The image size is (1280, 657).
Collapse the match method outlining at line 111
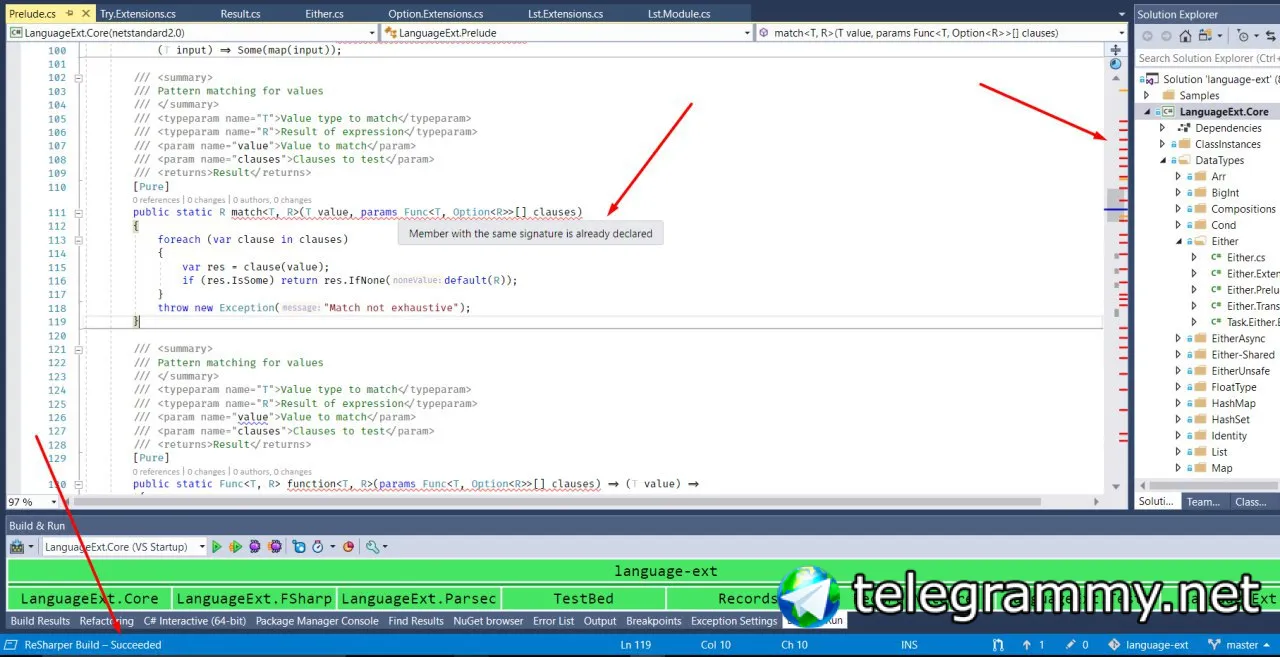(79, 213)
